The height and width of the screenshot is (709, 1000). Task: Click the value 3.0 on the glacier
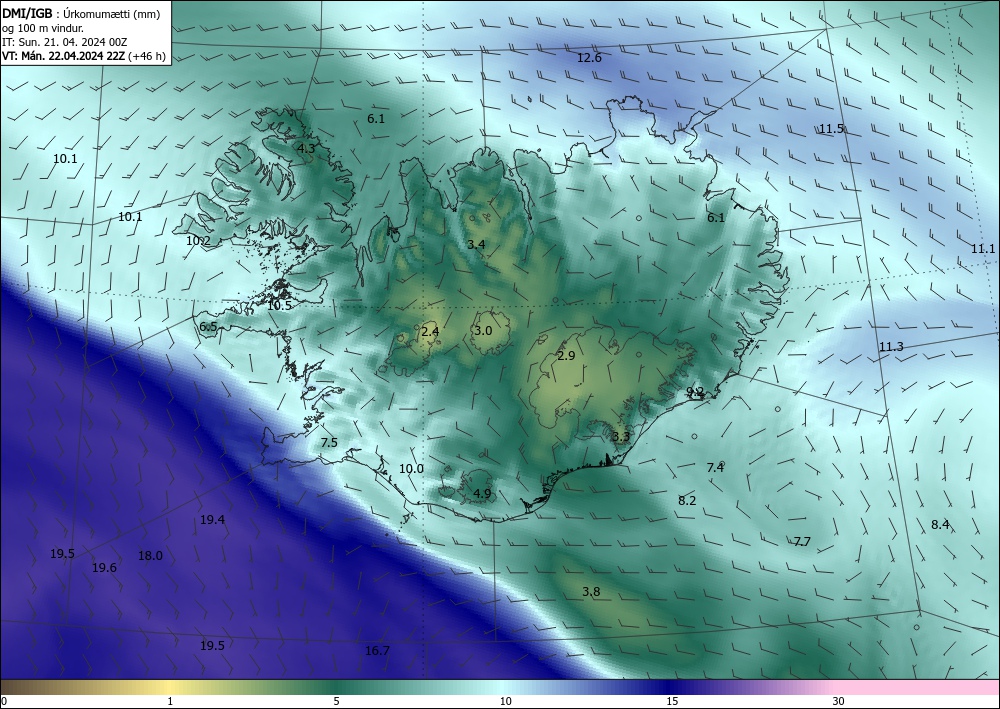pos(483,330)
